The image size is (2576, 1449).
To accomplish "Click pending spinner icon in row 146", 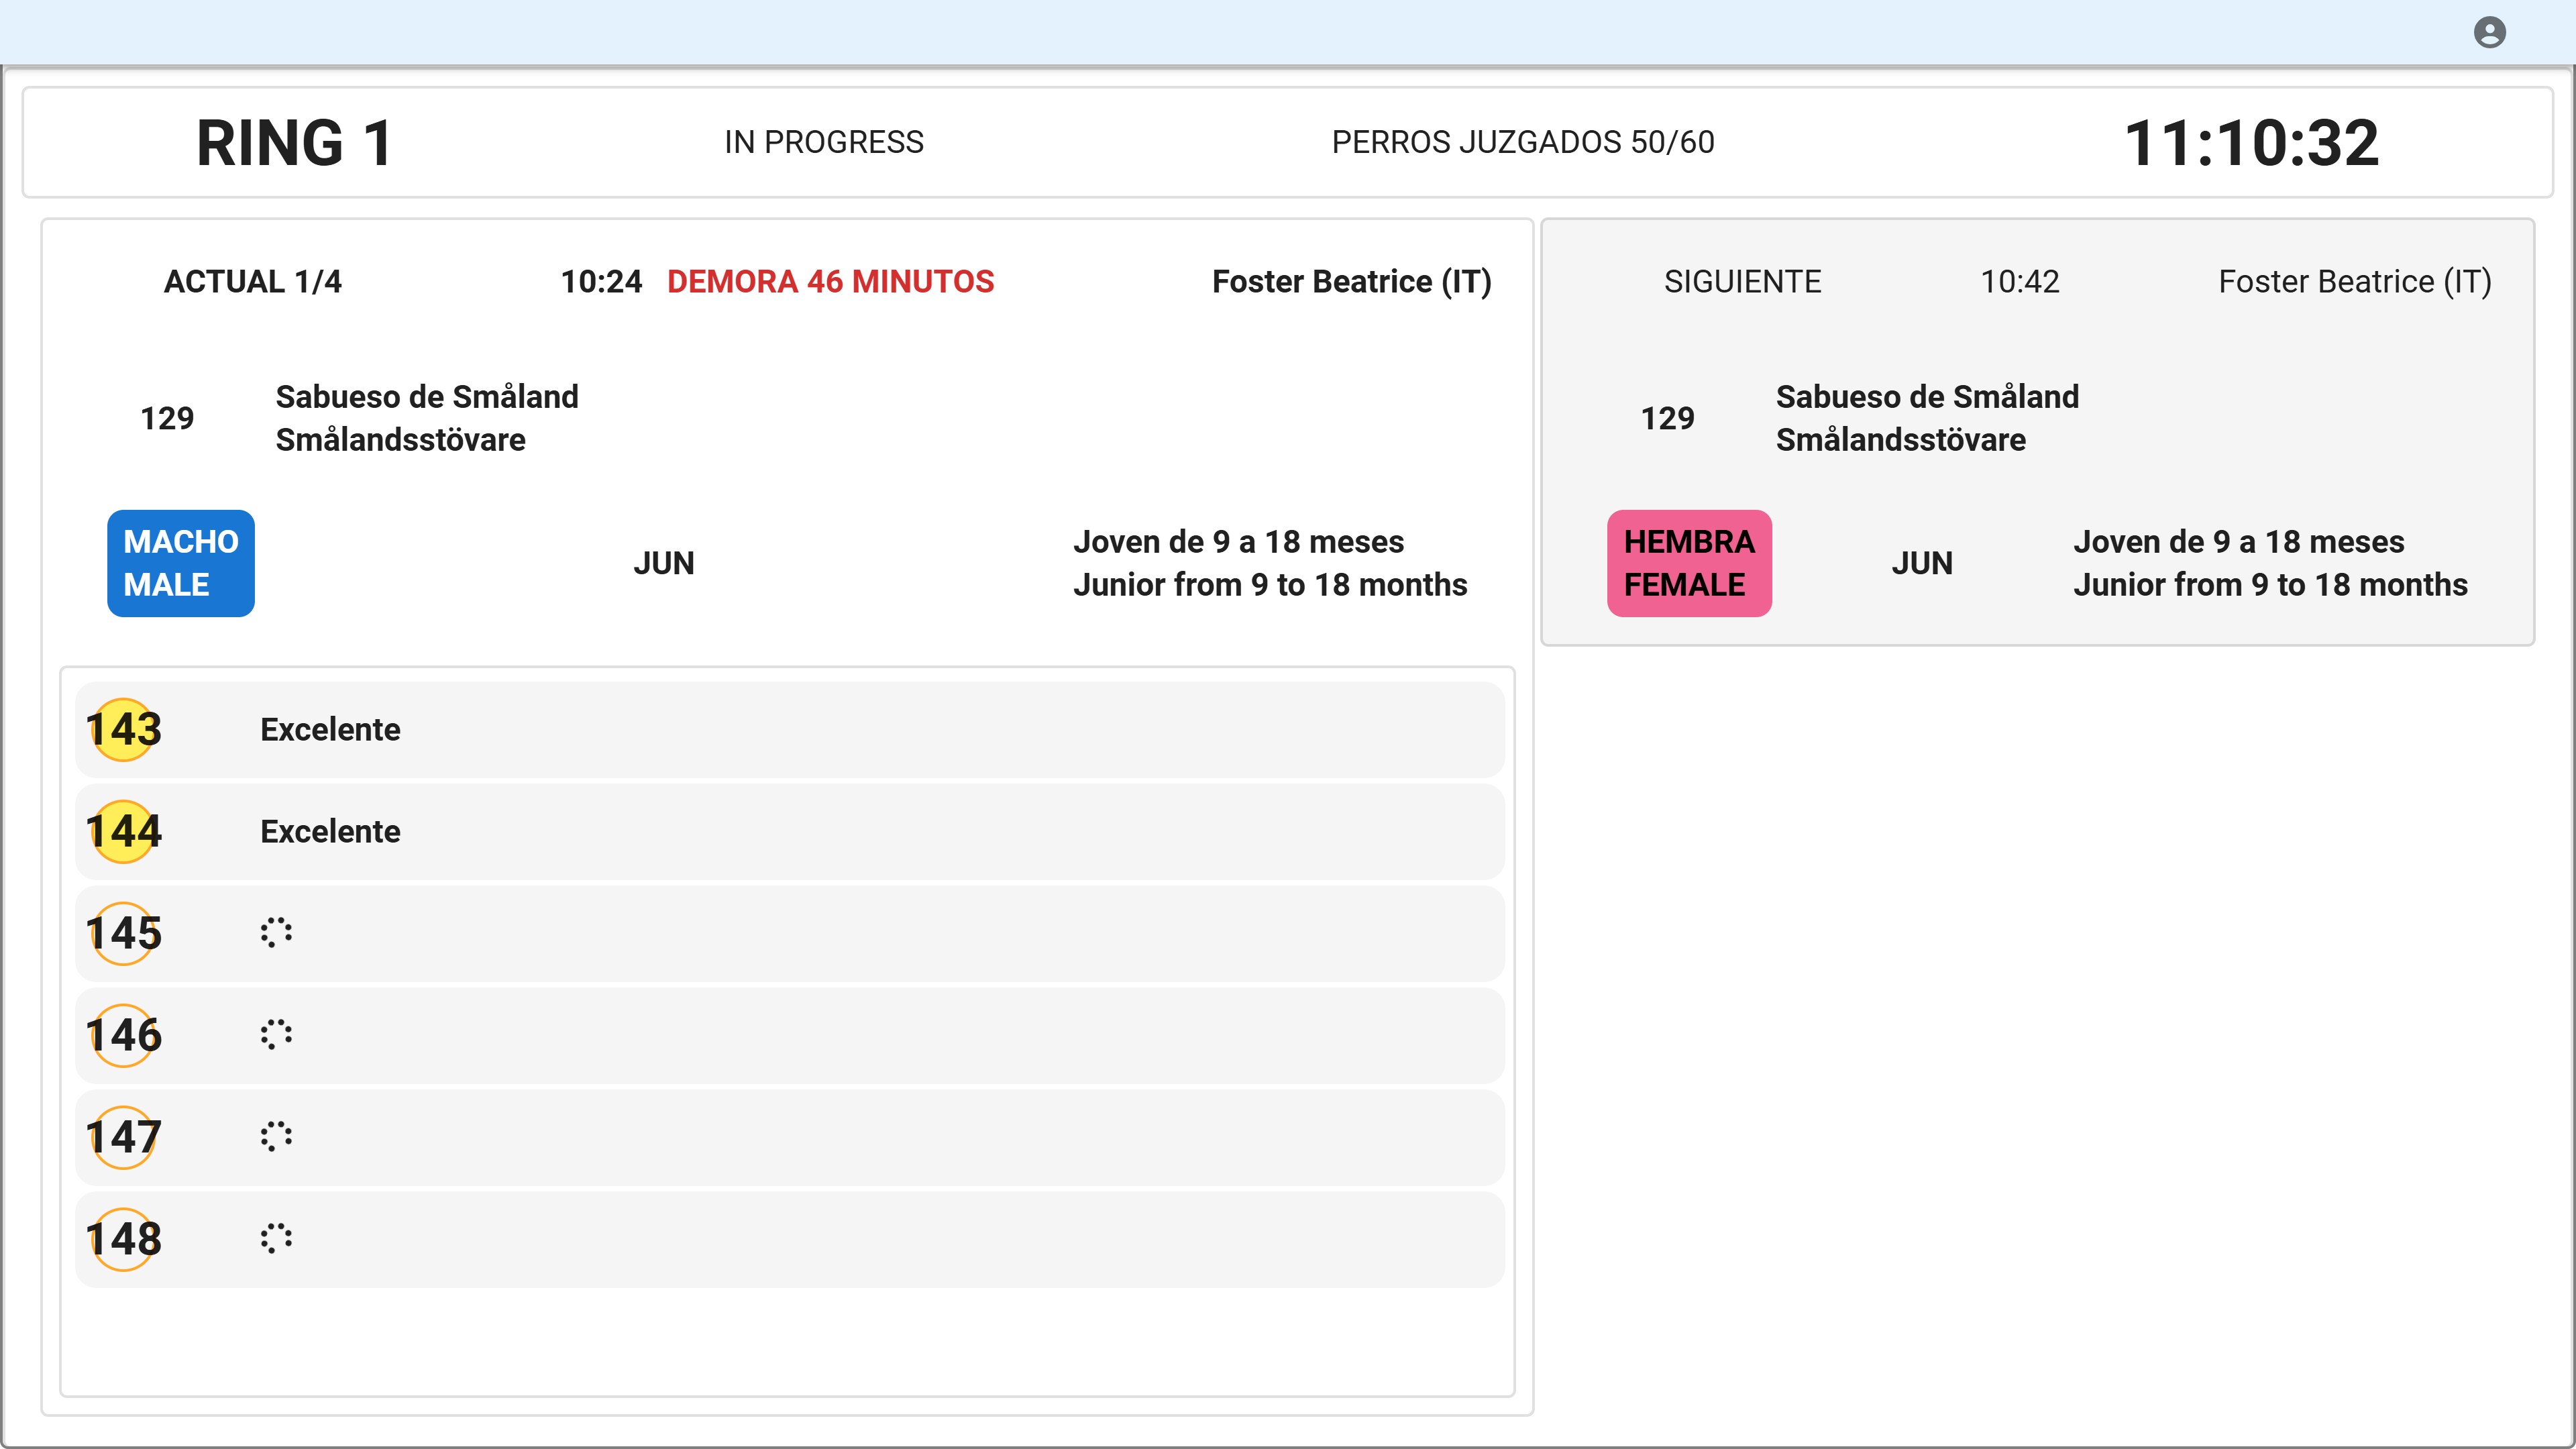I will pyautogui.click(x=276, y=1034).
